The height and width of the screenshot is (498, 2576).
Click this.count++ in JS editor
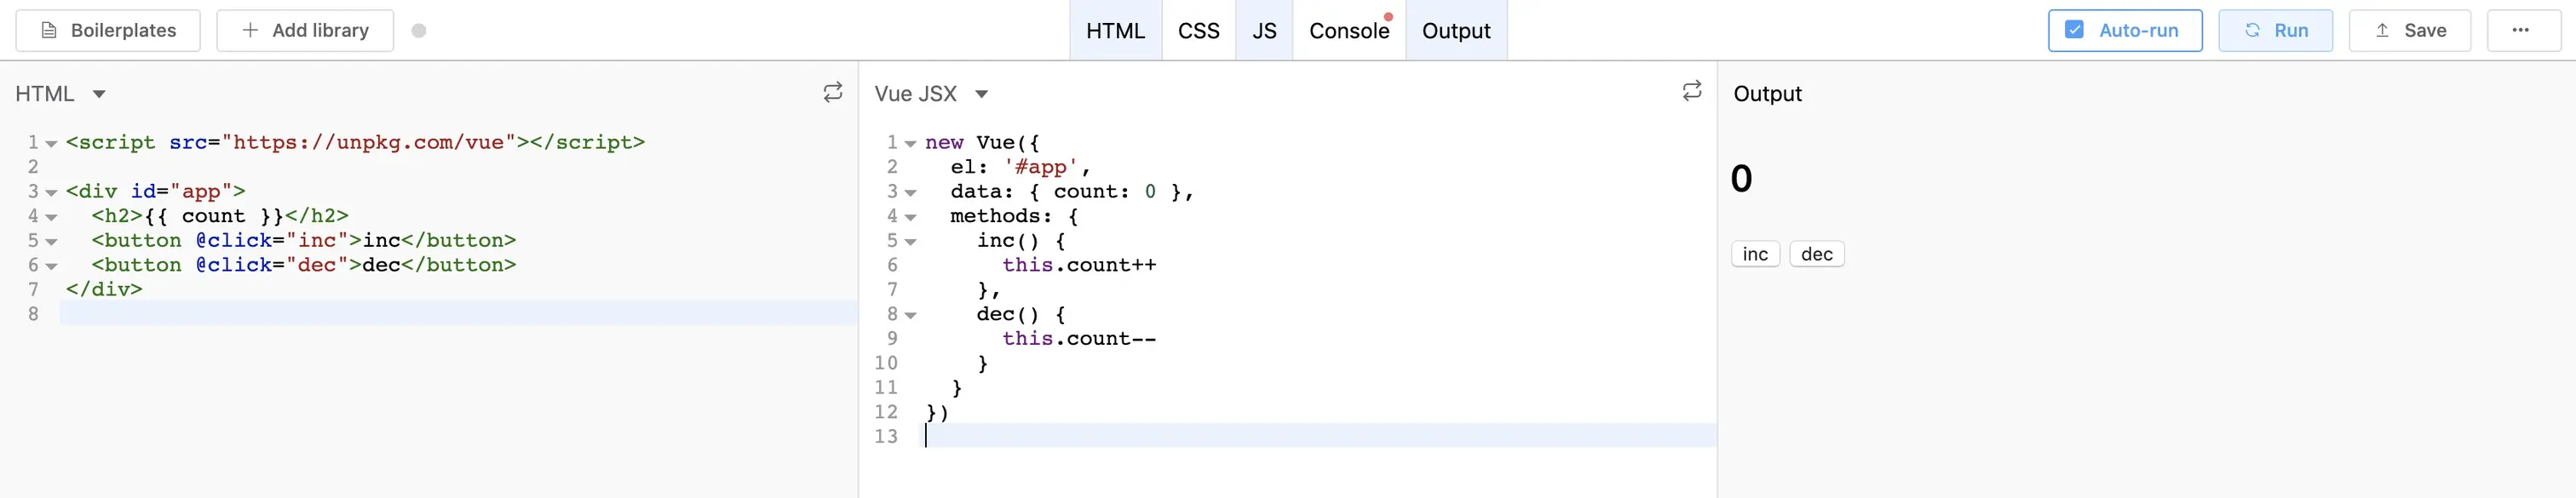click(x=1079, y=265)
